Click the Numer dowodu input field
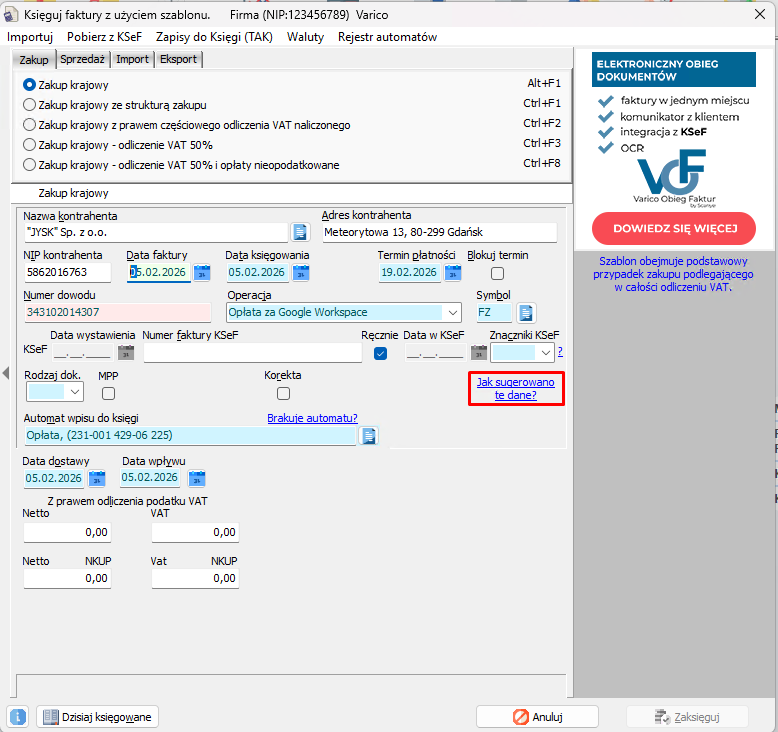Screen dimensions: 778x732 tap(117, 313)
